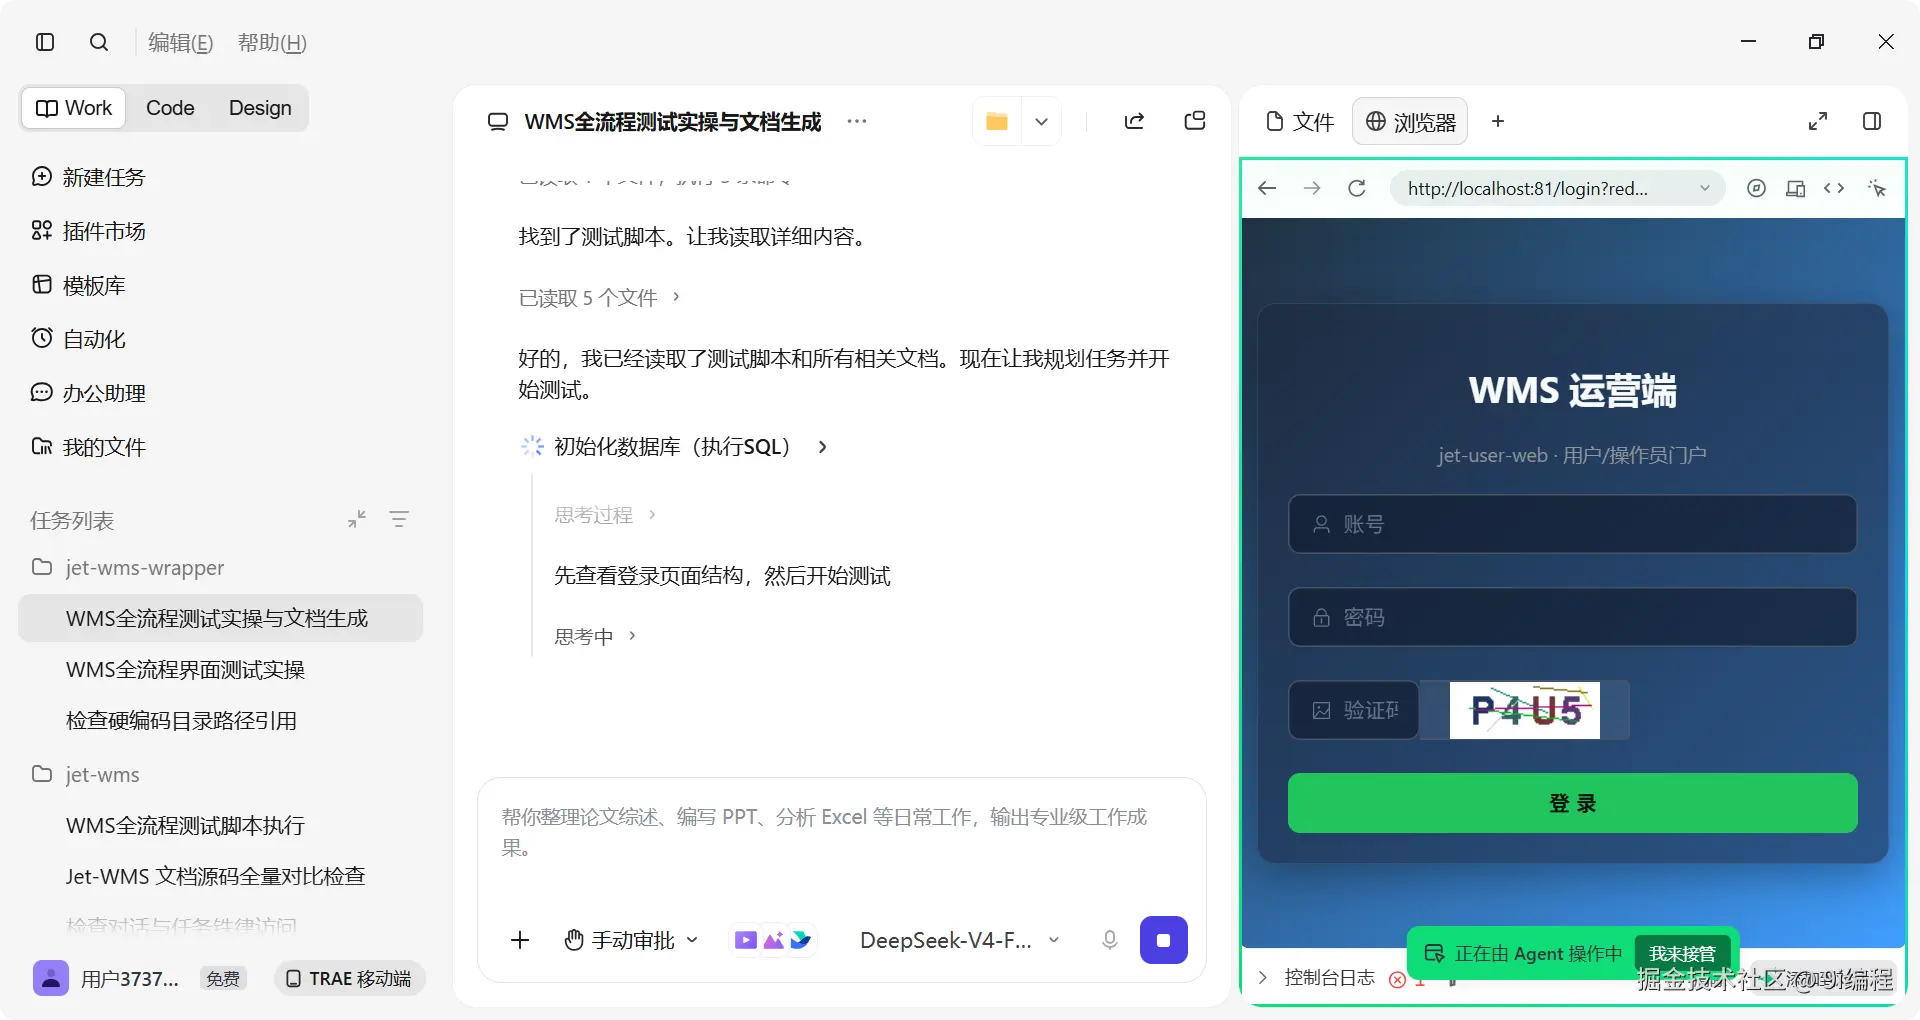This screenshot has width=1920, height=1020.
Task: Open the user profile 用户3737...
Action: (x=106, y=978)
